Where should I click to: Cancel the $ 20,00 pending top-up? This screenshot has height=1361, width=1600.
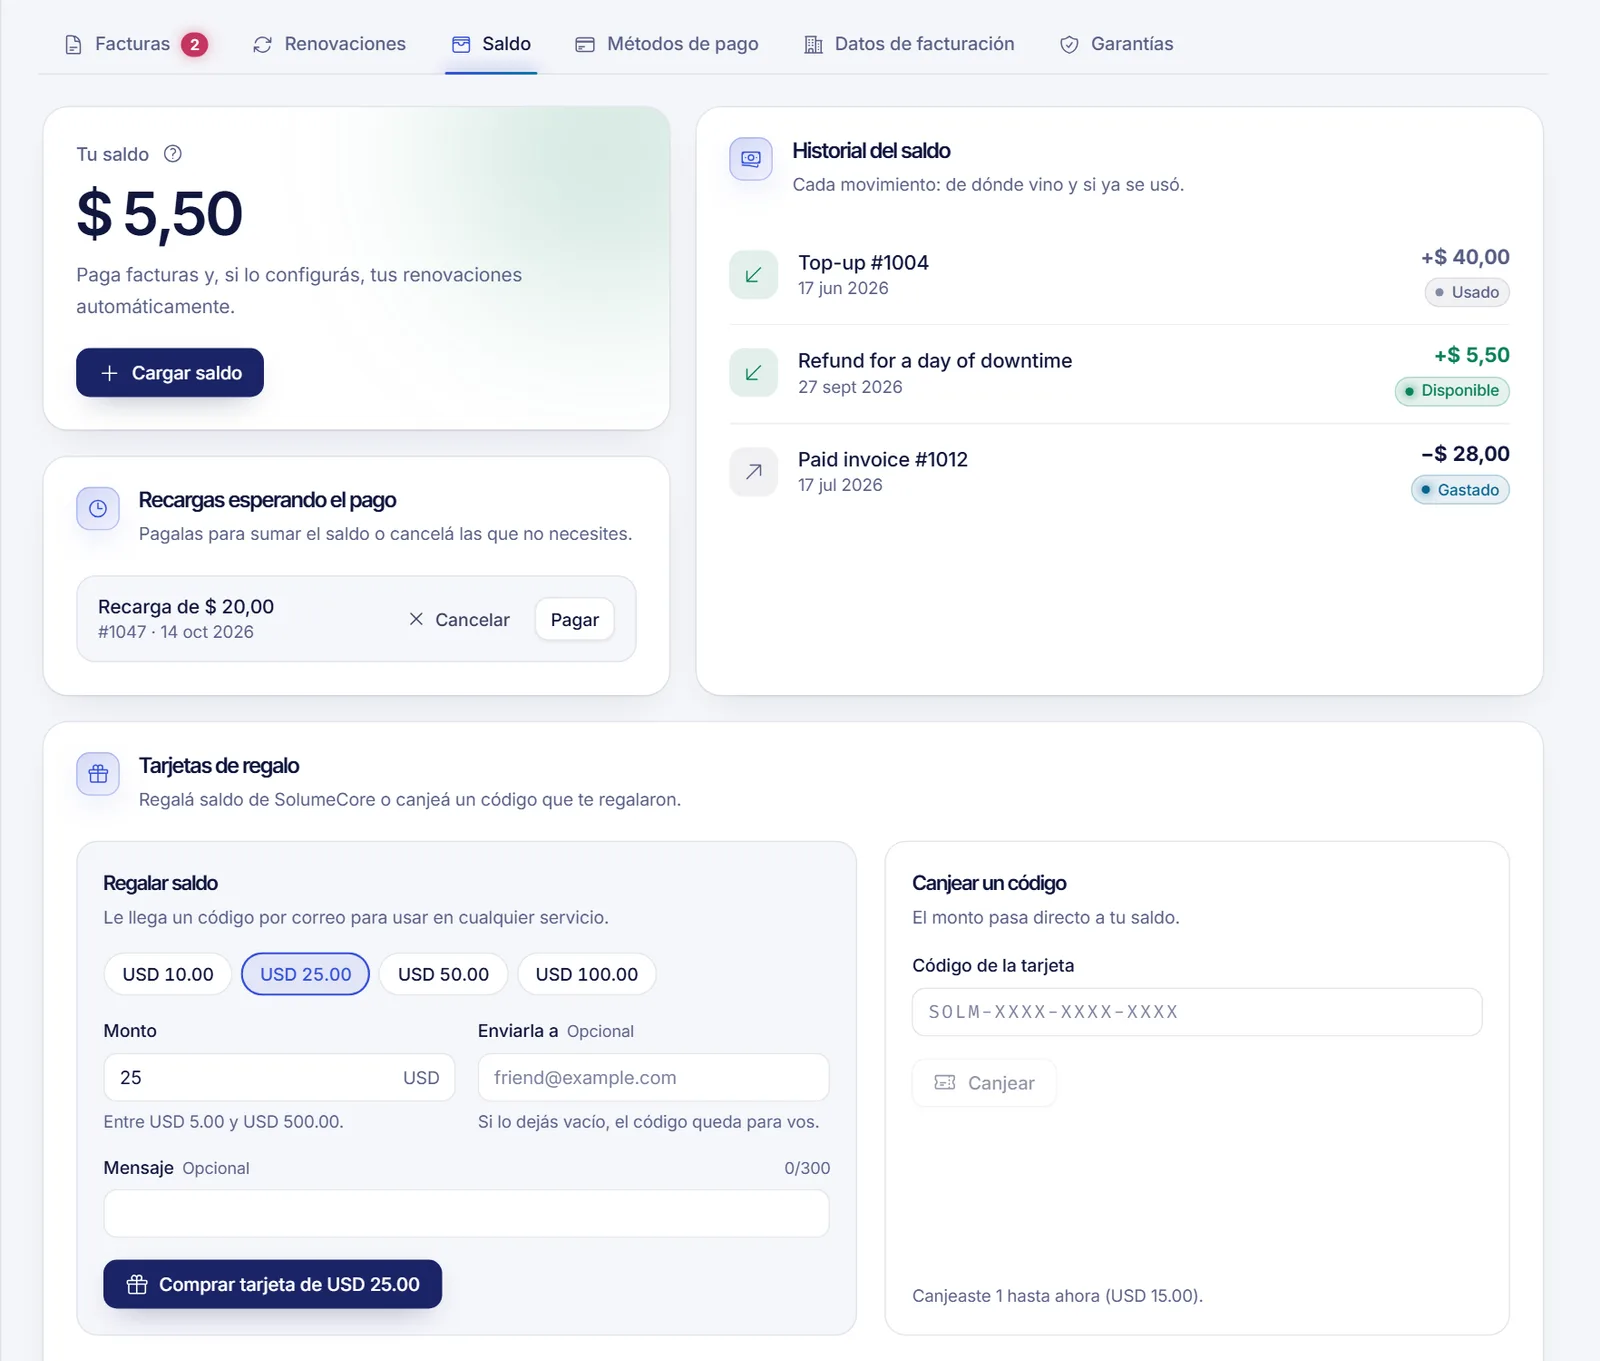pos(459,620)
